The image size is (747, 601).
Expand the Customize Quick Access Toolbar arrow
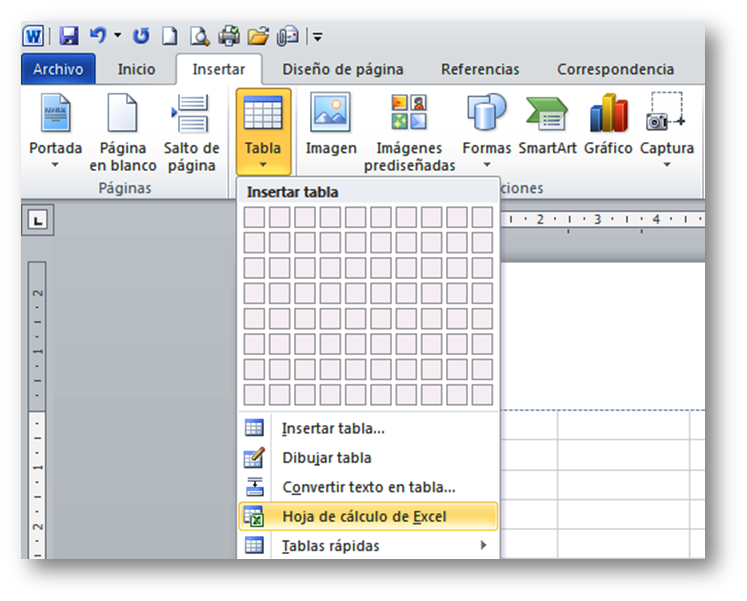[318, 38]
